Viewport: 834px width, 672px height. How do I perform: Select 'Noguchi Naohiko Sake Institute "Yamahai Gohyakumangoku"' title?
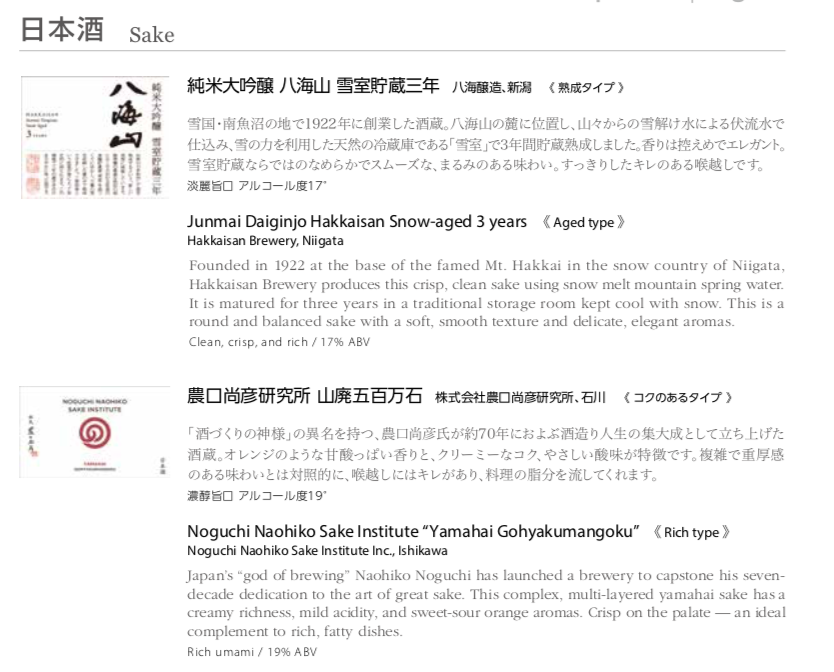(413, 532)
